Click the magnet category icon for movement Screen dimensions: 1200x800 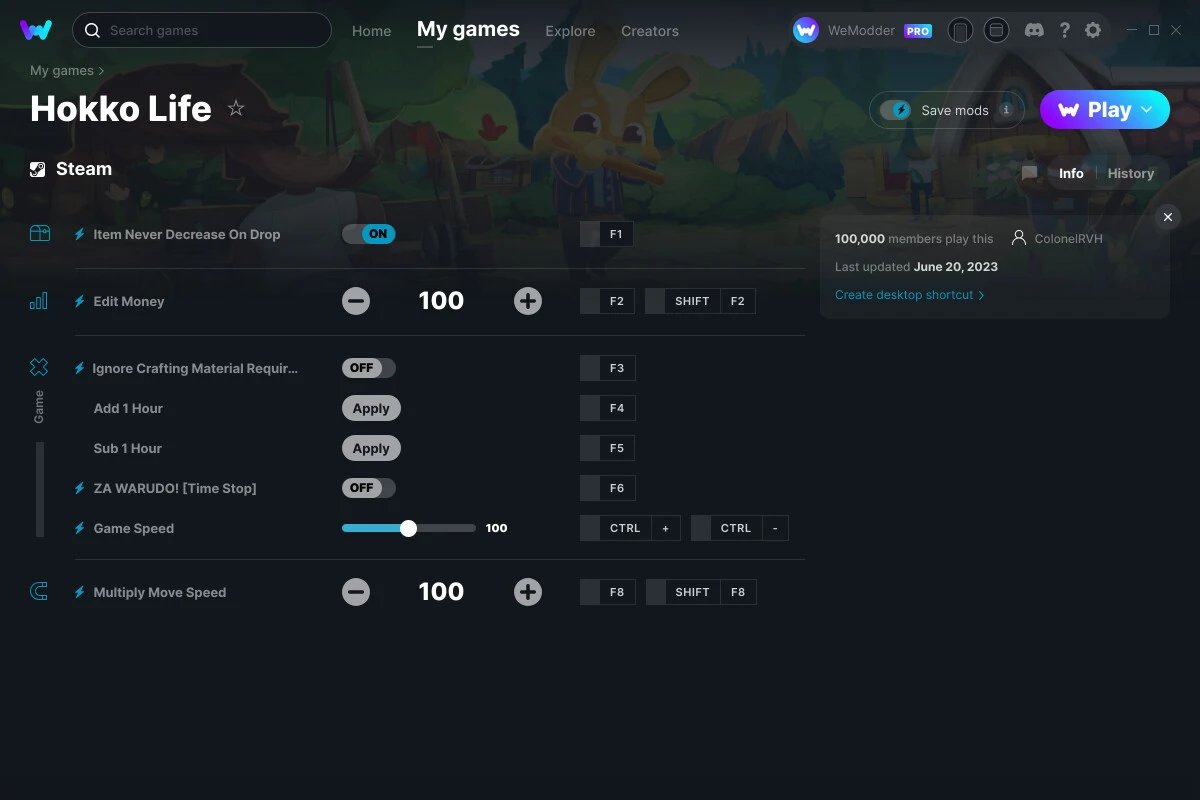click(x=39, y=592)
